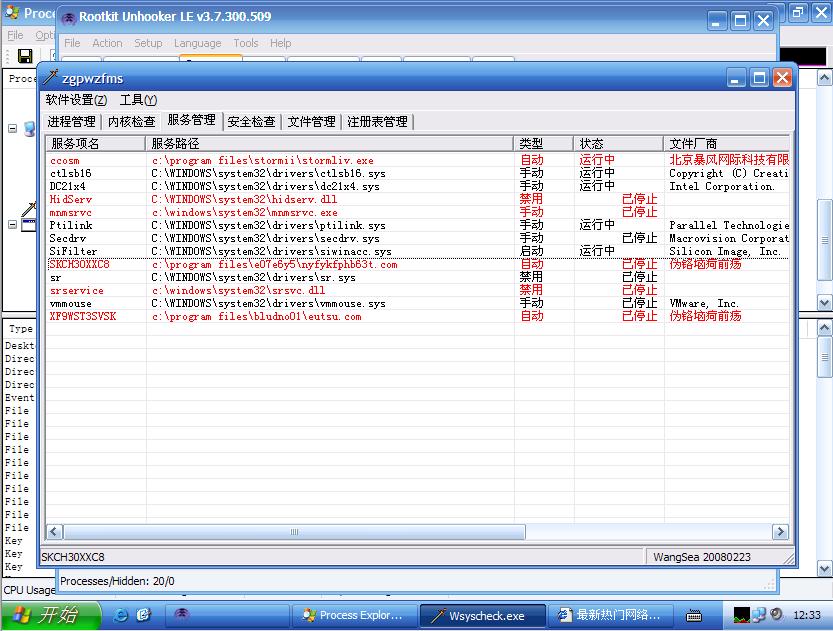Select the DC21x4 service row
The image size is (833, 631).
418,186
